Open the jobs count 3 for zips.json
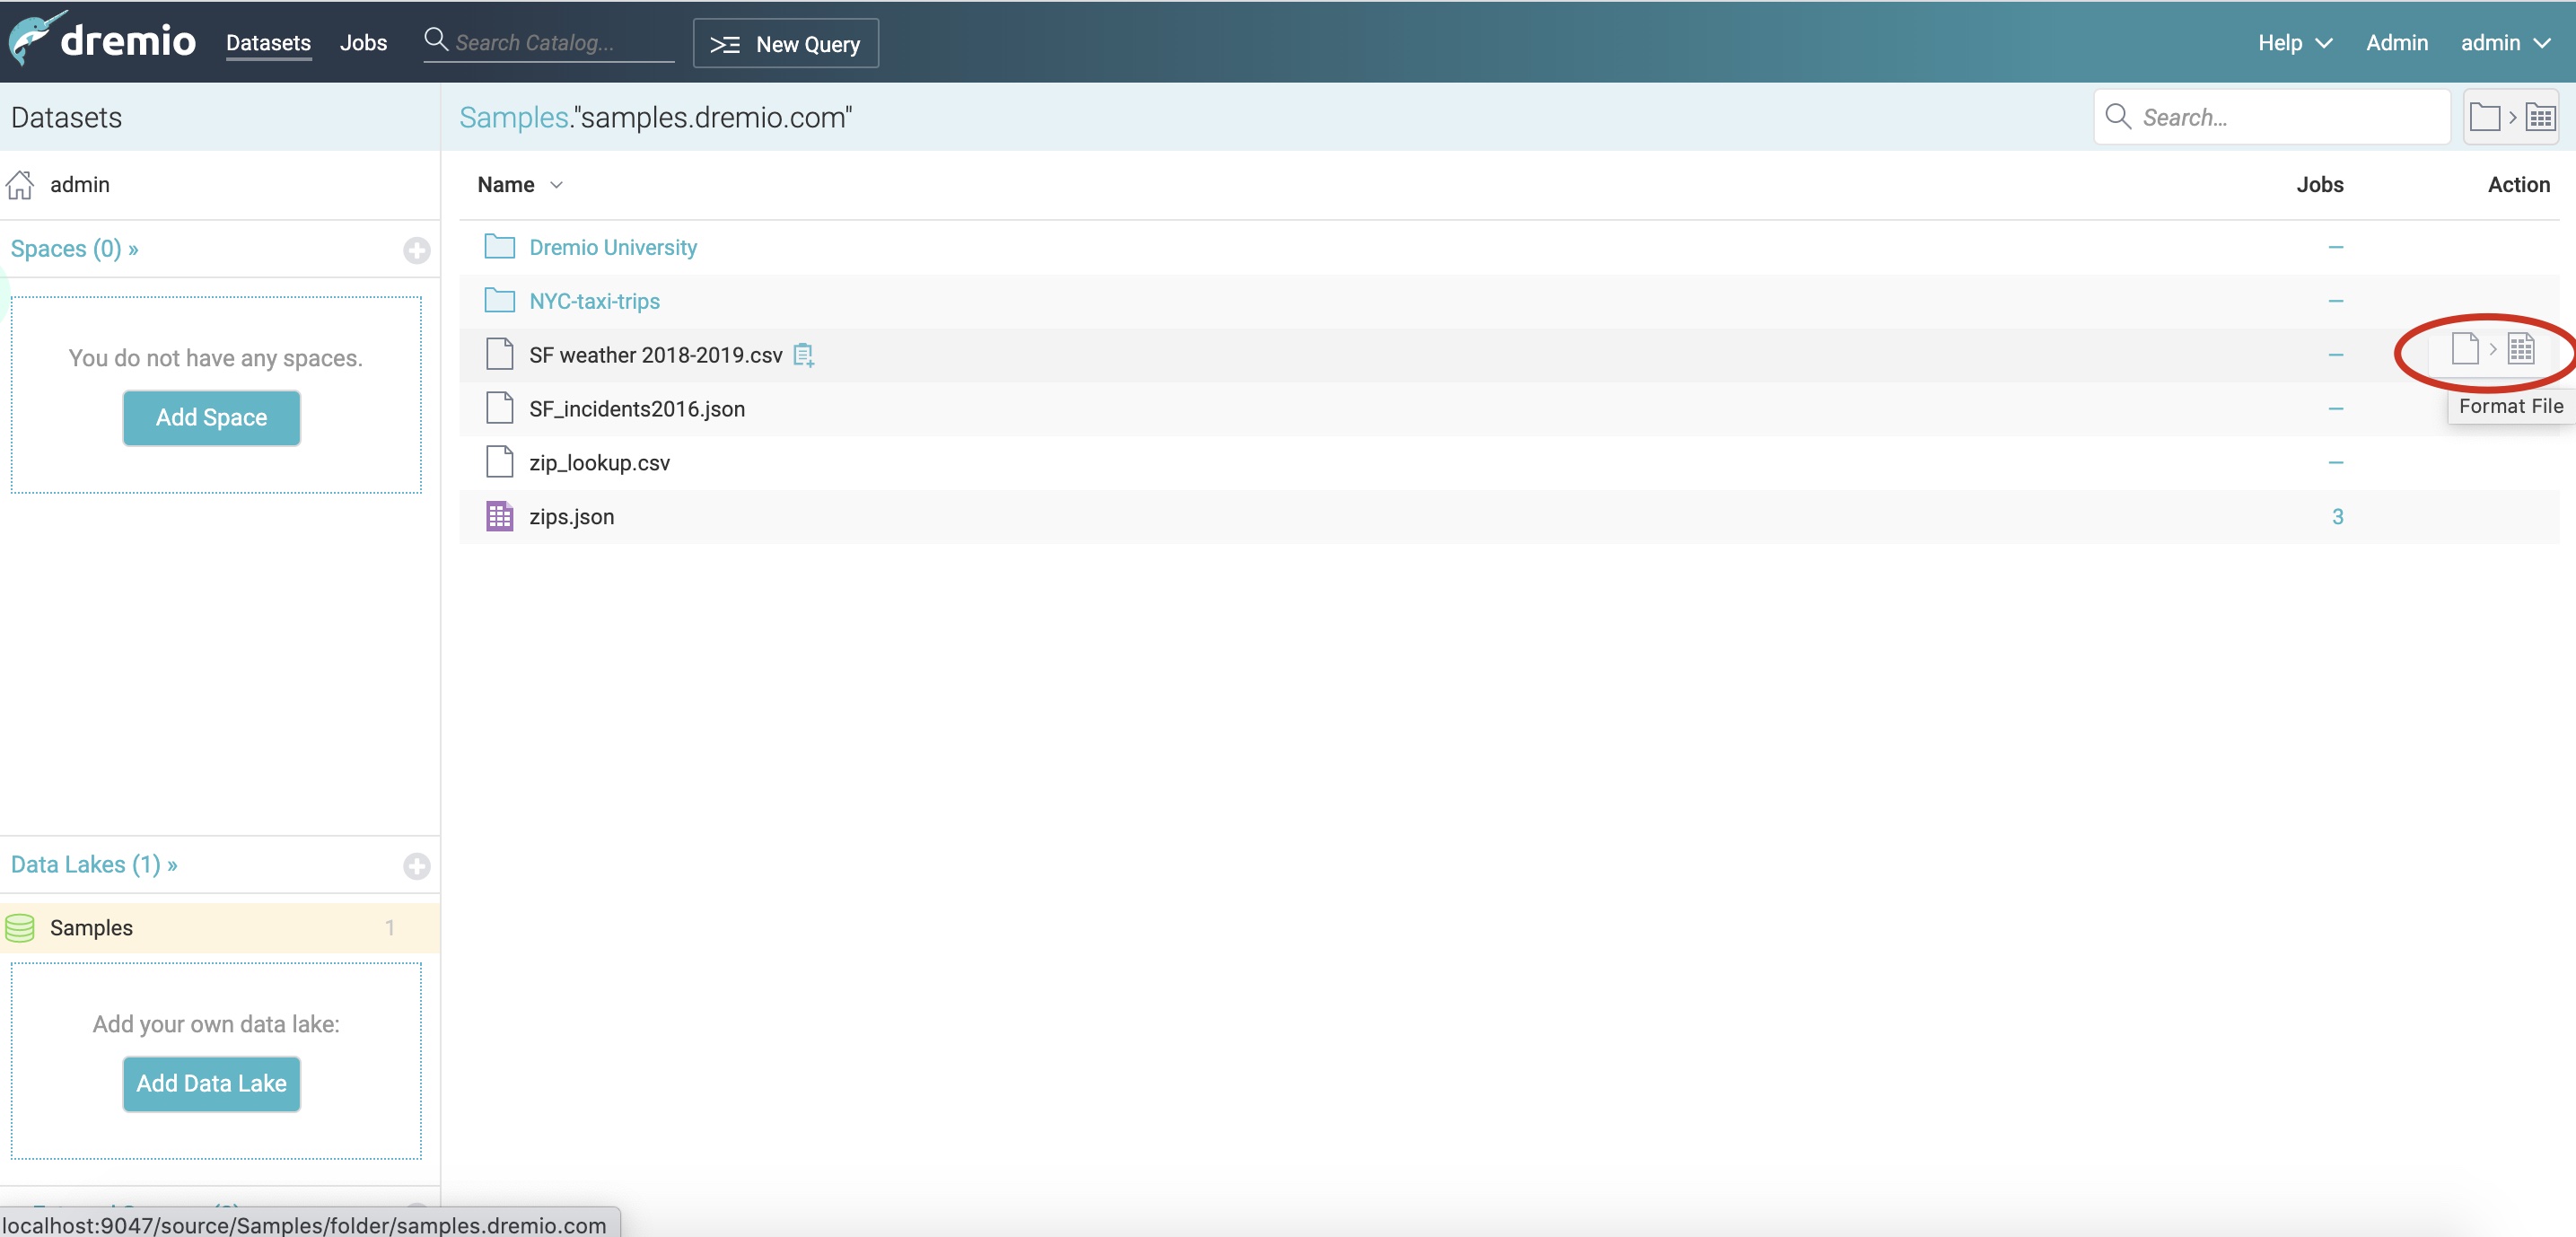 click(x=2337, y=516)
